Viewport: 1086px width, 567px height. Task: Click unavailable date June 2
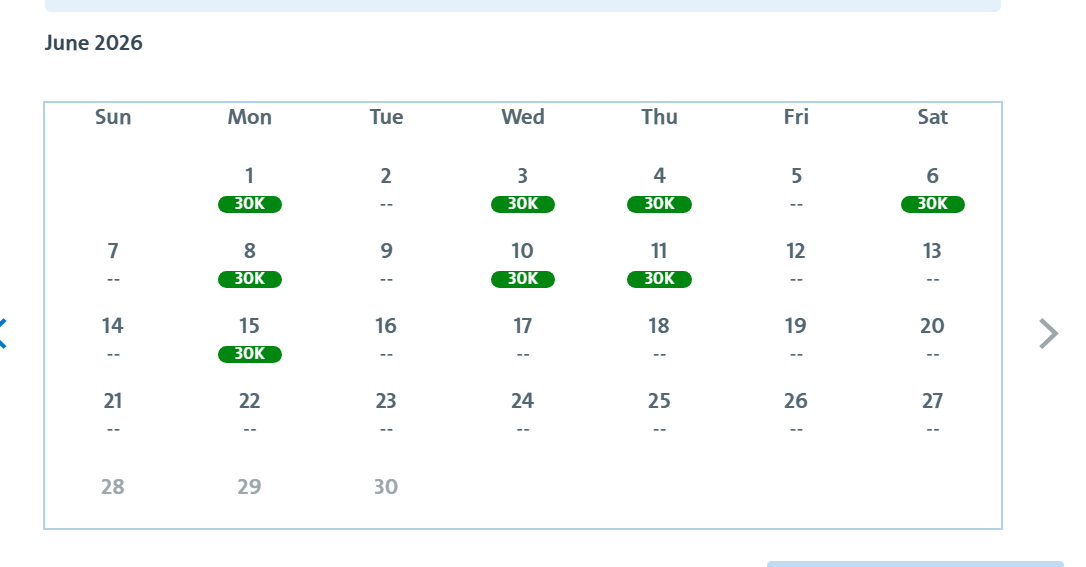[x=386, y=188]
